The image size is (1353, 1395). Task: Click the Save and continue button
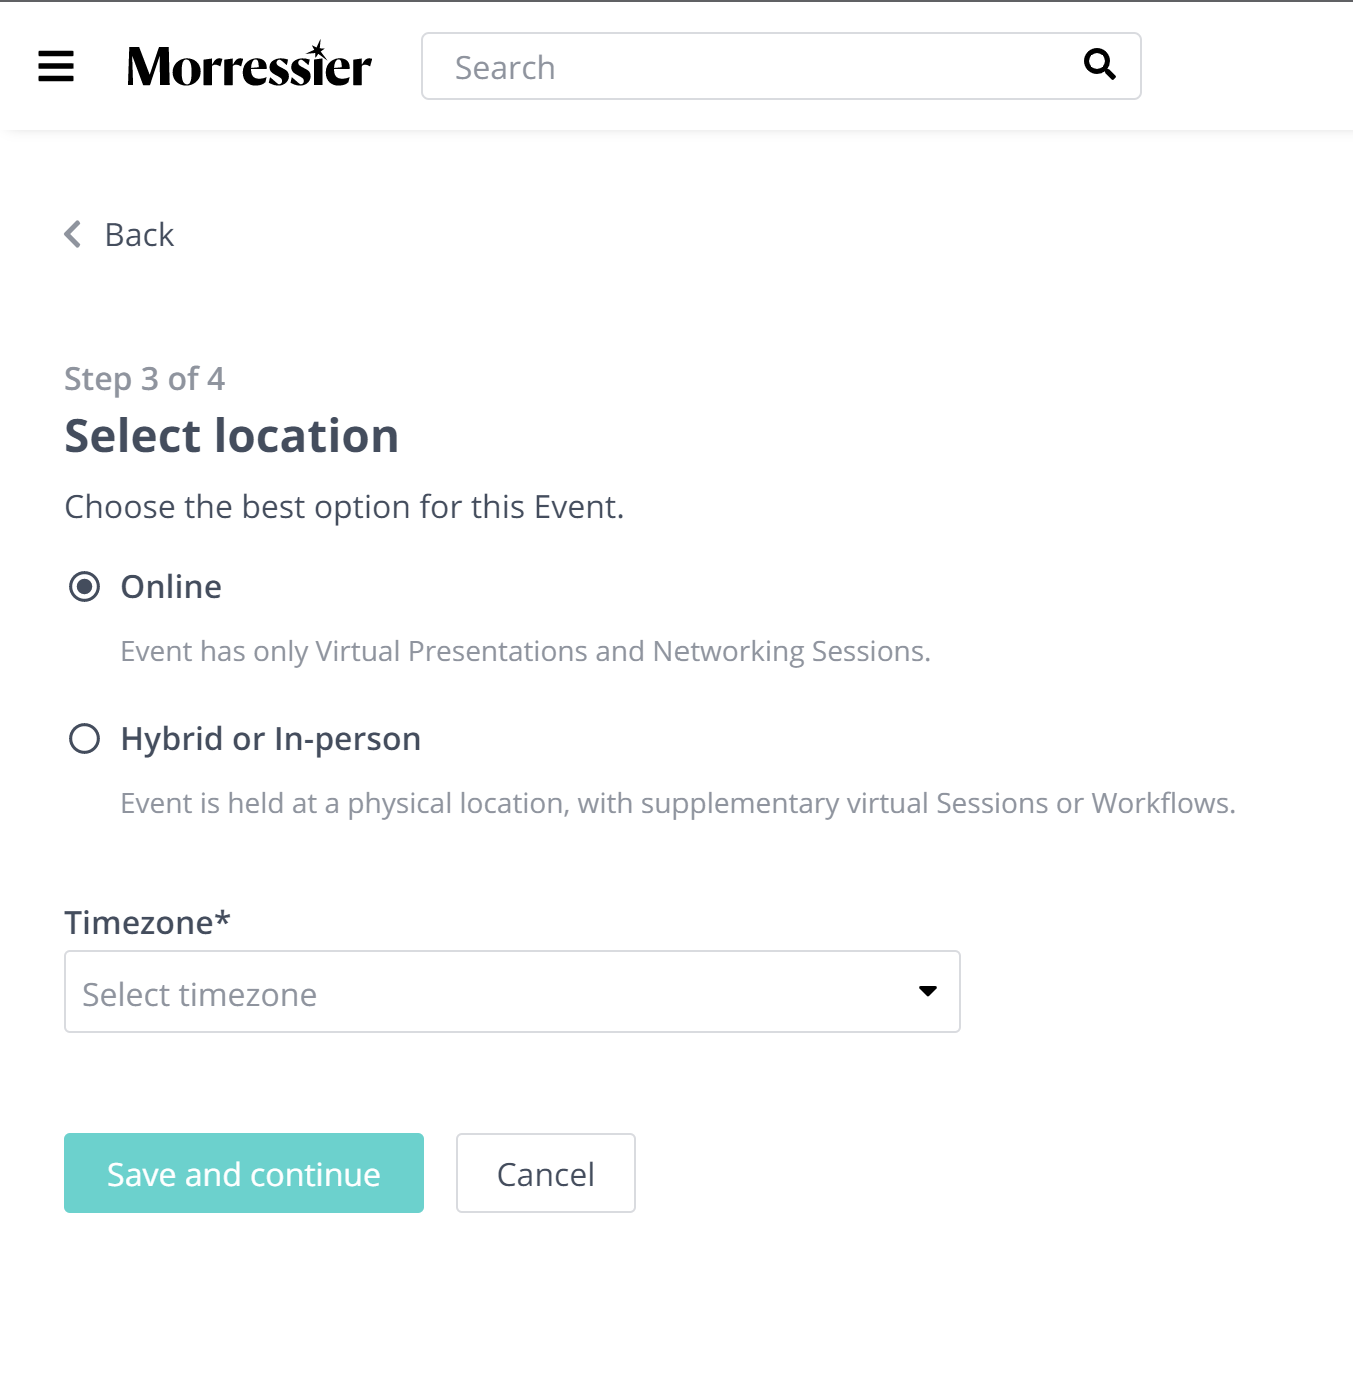pyautogui.click(x=244, y=1173)
